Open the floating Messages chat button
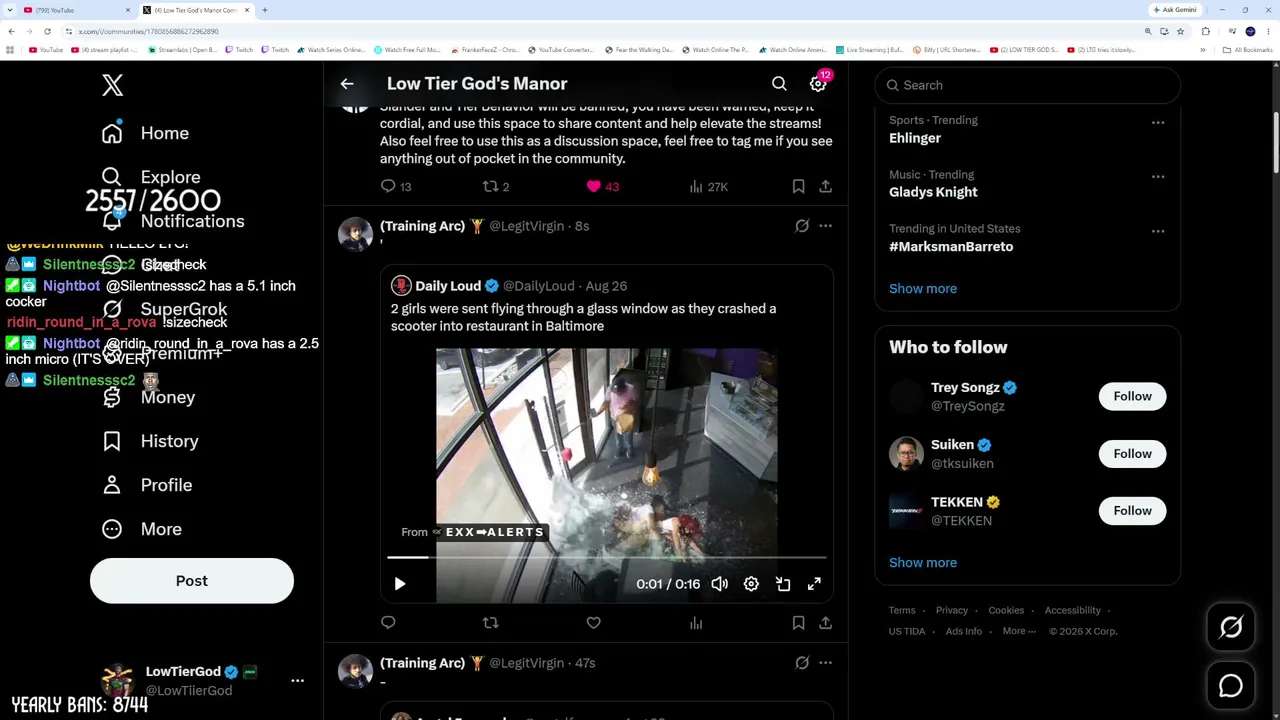The height and width of the screenshot is (720, 1280). point(1231,686)
